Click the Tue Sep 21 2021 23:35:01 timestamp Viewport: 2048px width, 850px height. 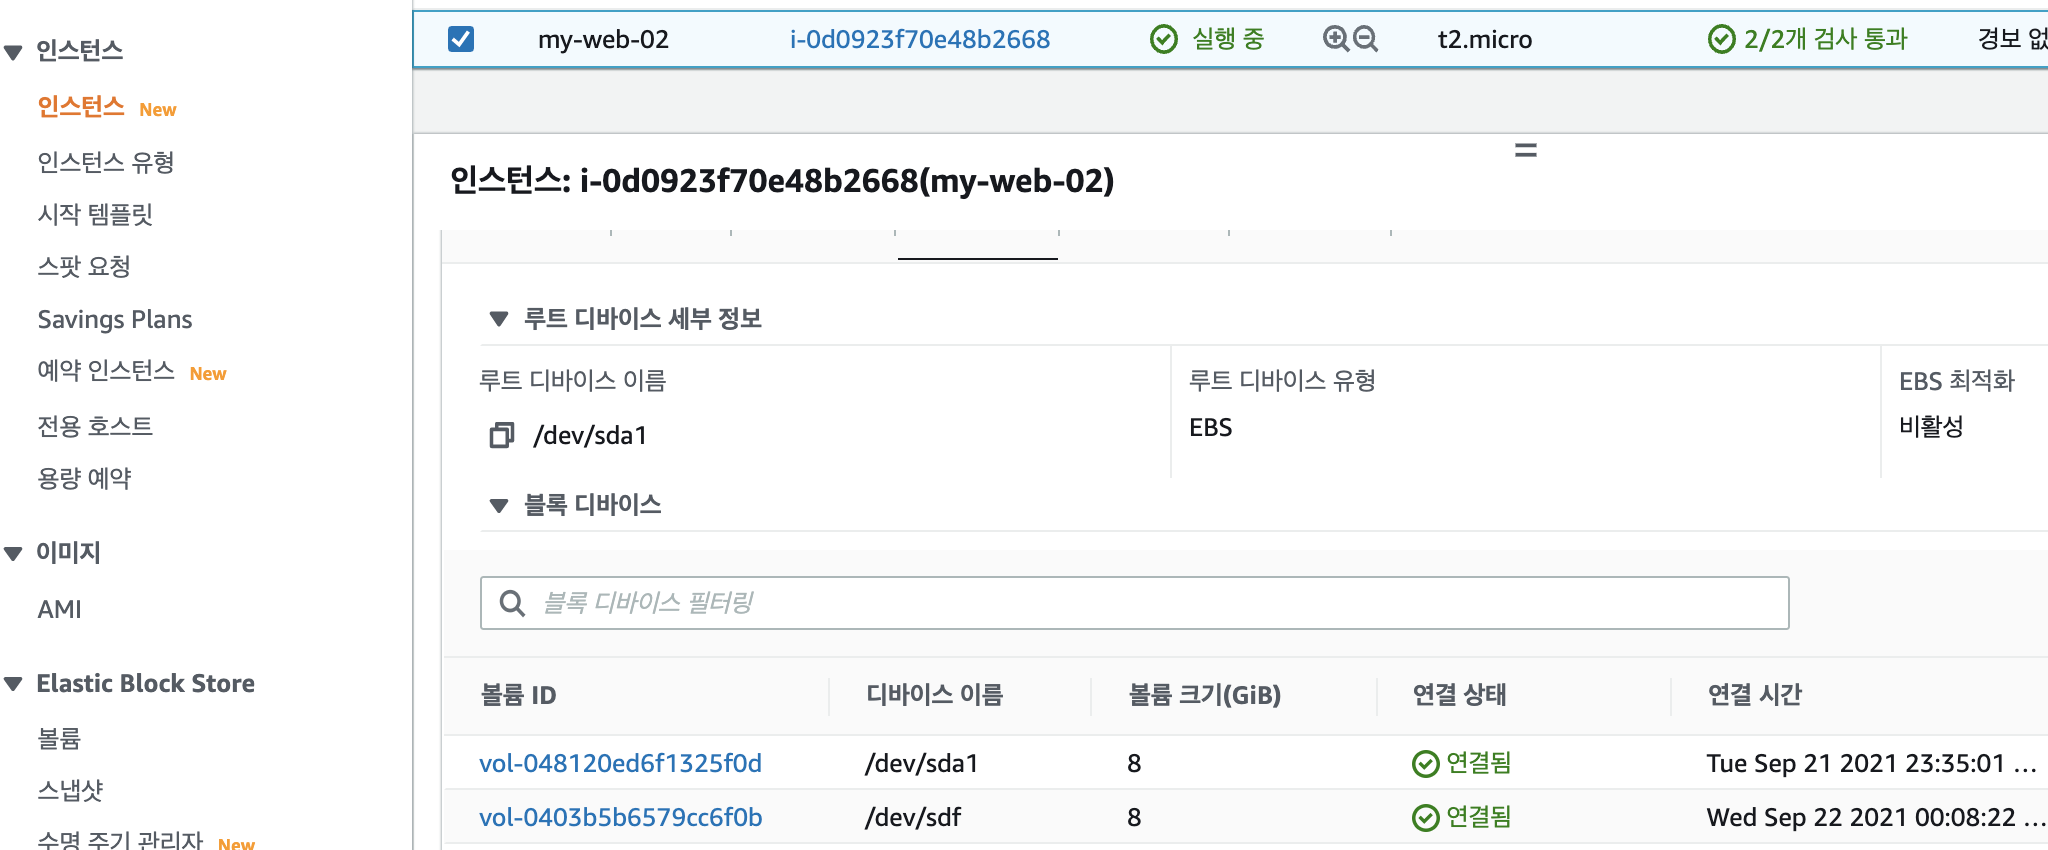point(1871,763)
